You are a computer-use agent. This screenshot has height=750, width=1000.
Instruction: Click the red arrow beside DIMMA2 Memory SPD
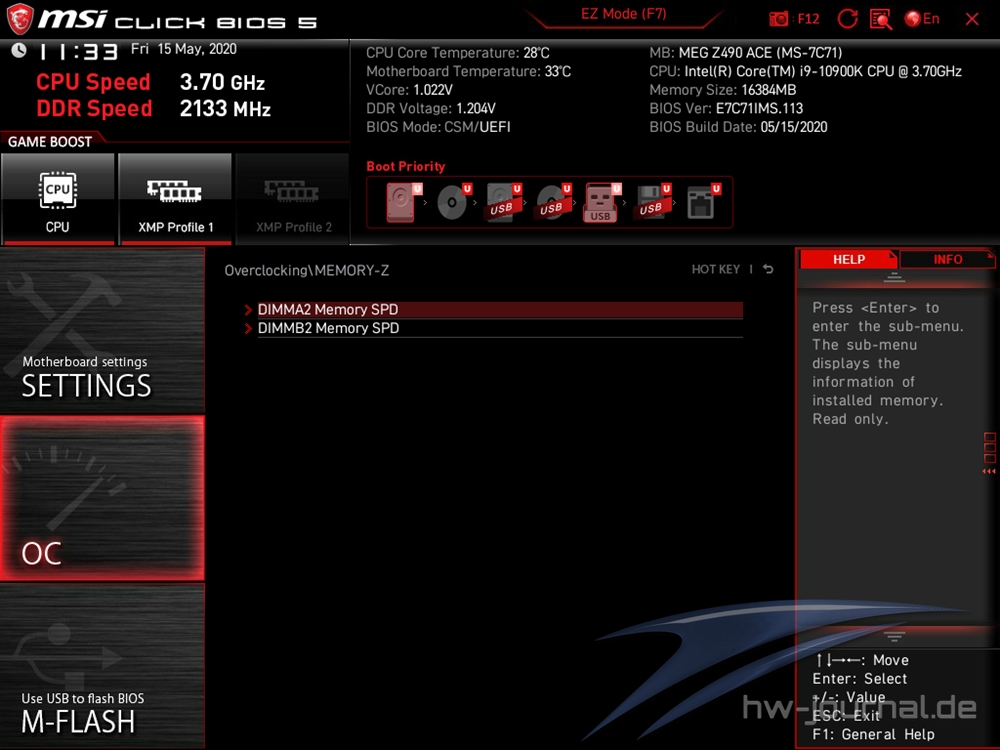click(x=248, y=310)
